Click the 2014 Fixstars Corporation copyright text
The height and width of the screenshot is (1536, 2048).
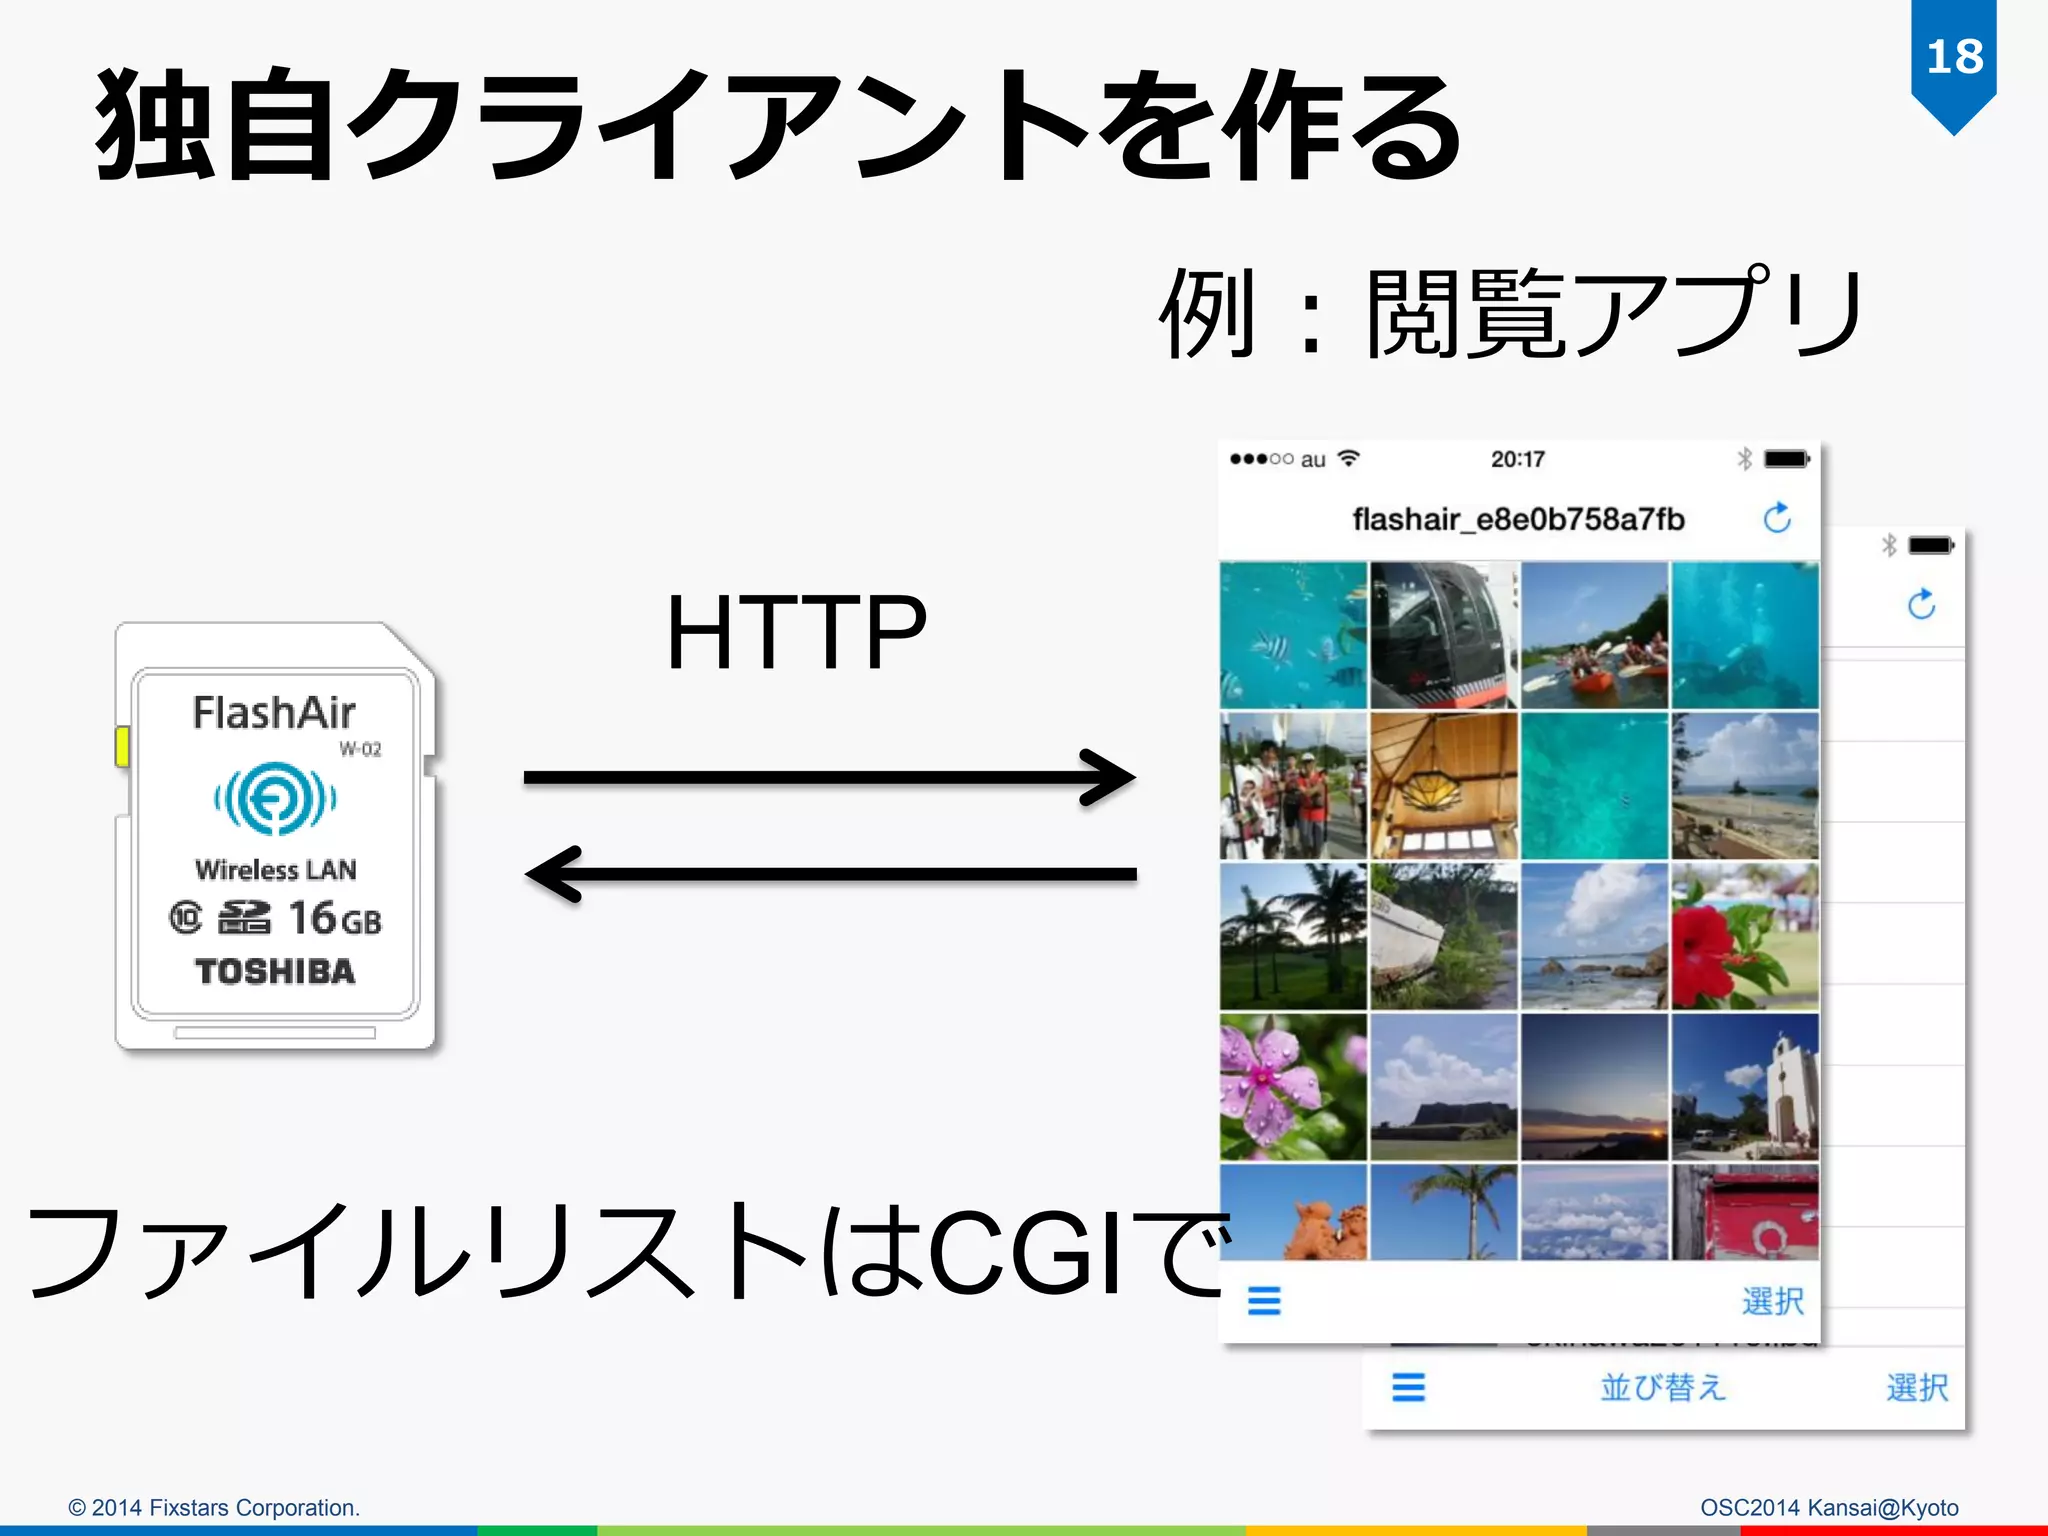(x=214, y=1507)
